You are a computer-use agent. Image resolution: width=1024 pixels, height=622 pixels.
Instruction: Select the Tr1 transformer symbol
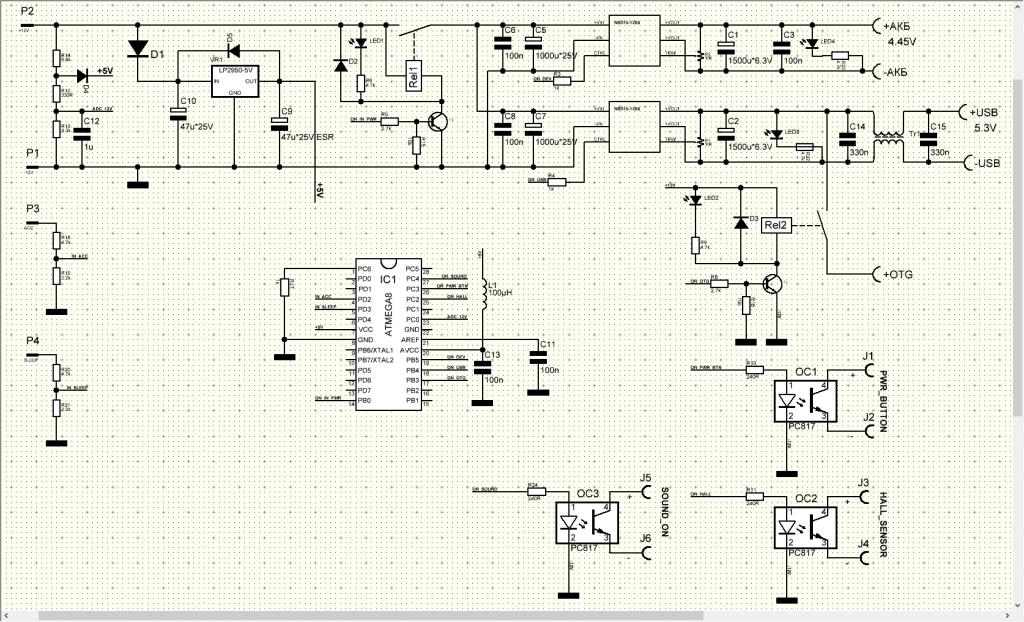887,145
